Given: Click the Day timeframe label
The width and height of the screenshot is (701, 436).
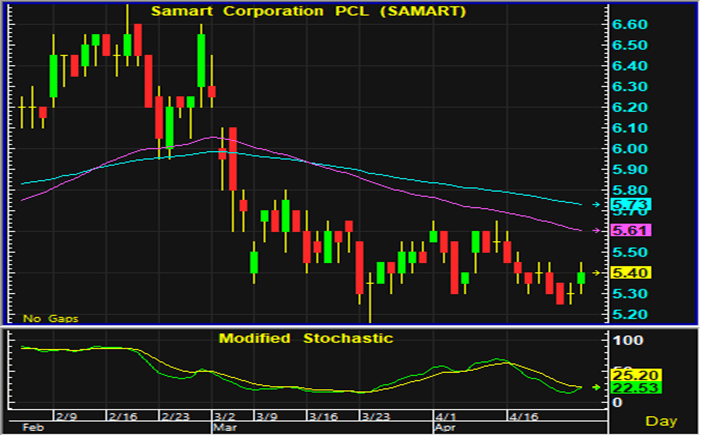Looking at the screenshot, I should (x=660, y=420).
